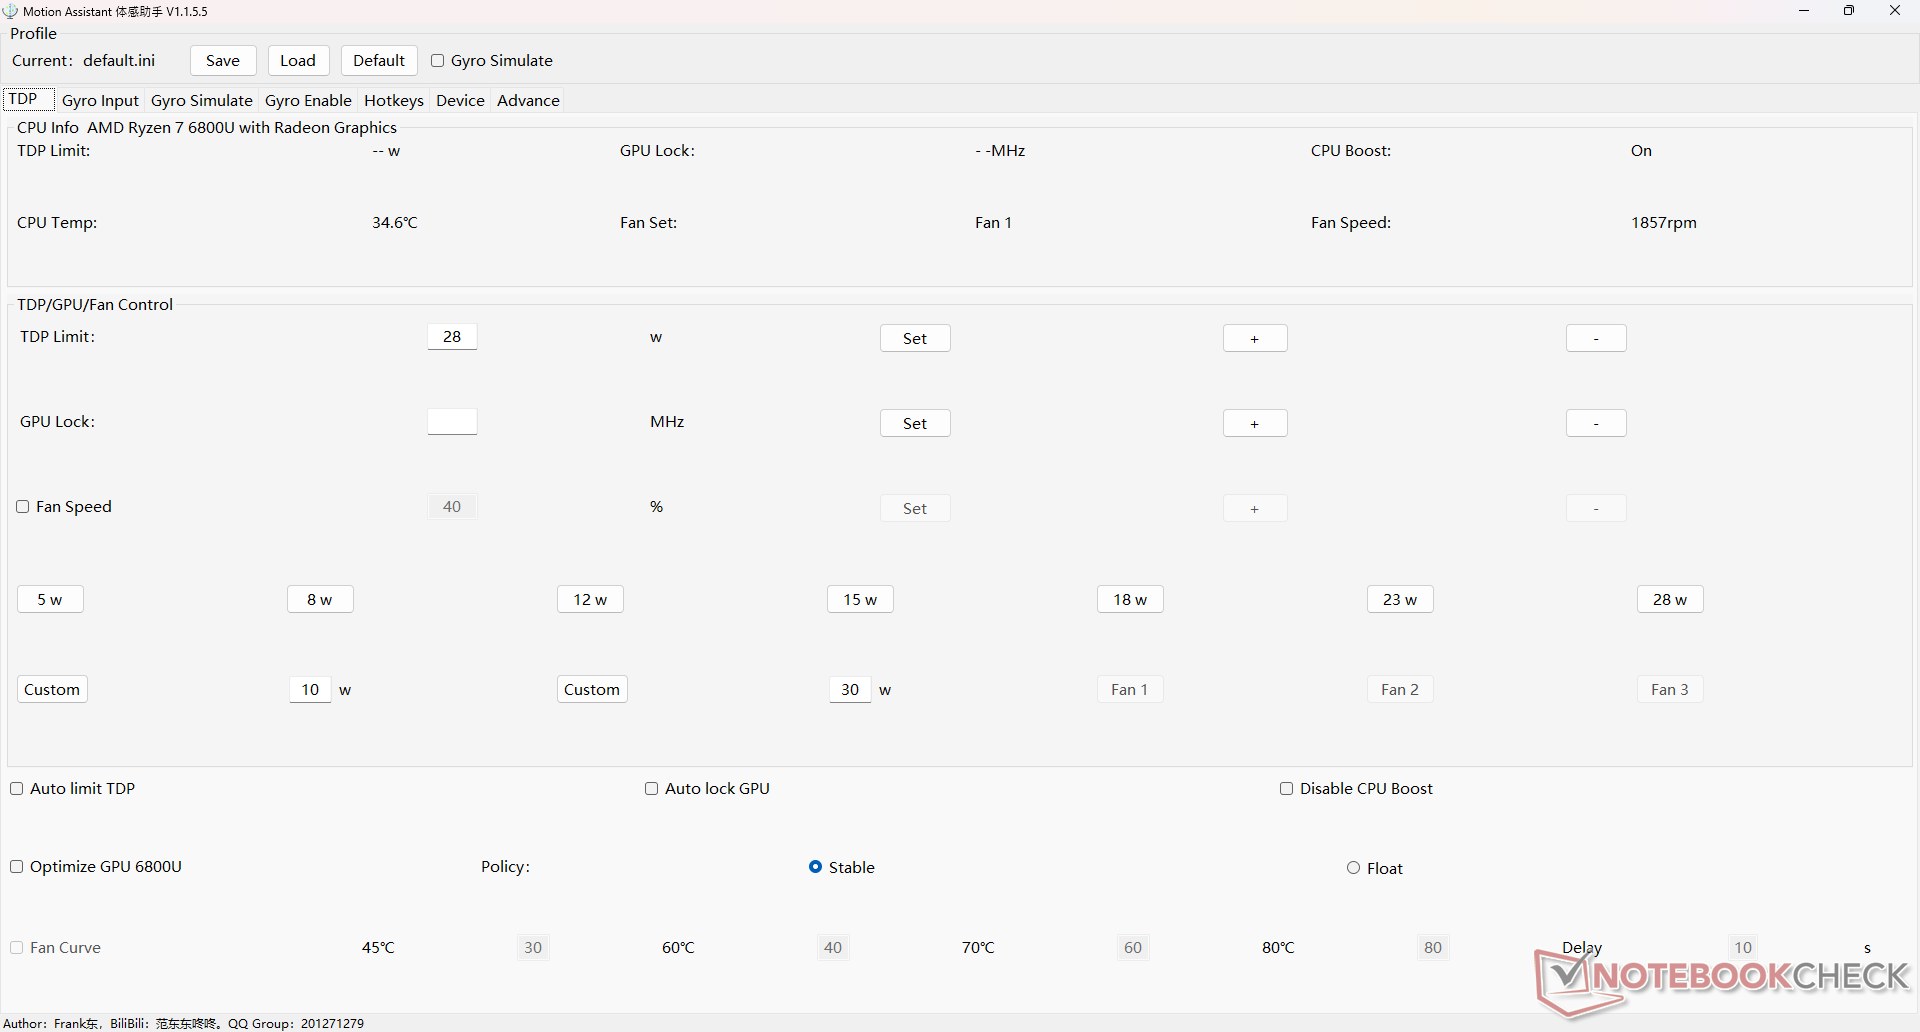Image resolution: width=1920 pixels, height=1032 pixels.
Task: Apply the 15 w TDP preset
Action: click(x=860, y=600)
